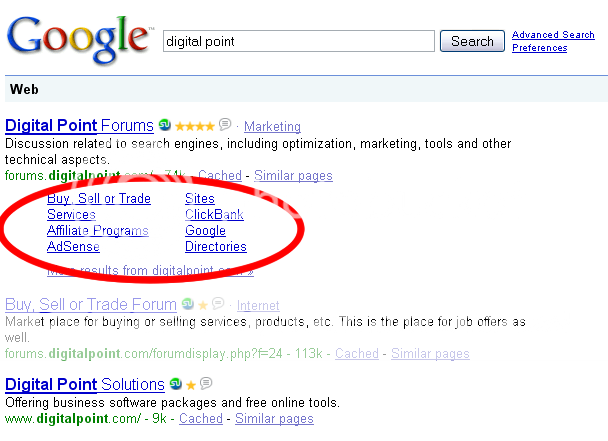Click the star rating beside Buy, Sell or Trade Forum
Viewport: 608px width, 441px height.
[203, 305]
